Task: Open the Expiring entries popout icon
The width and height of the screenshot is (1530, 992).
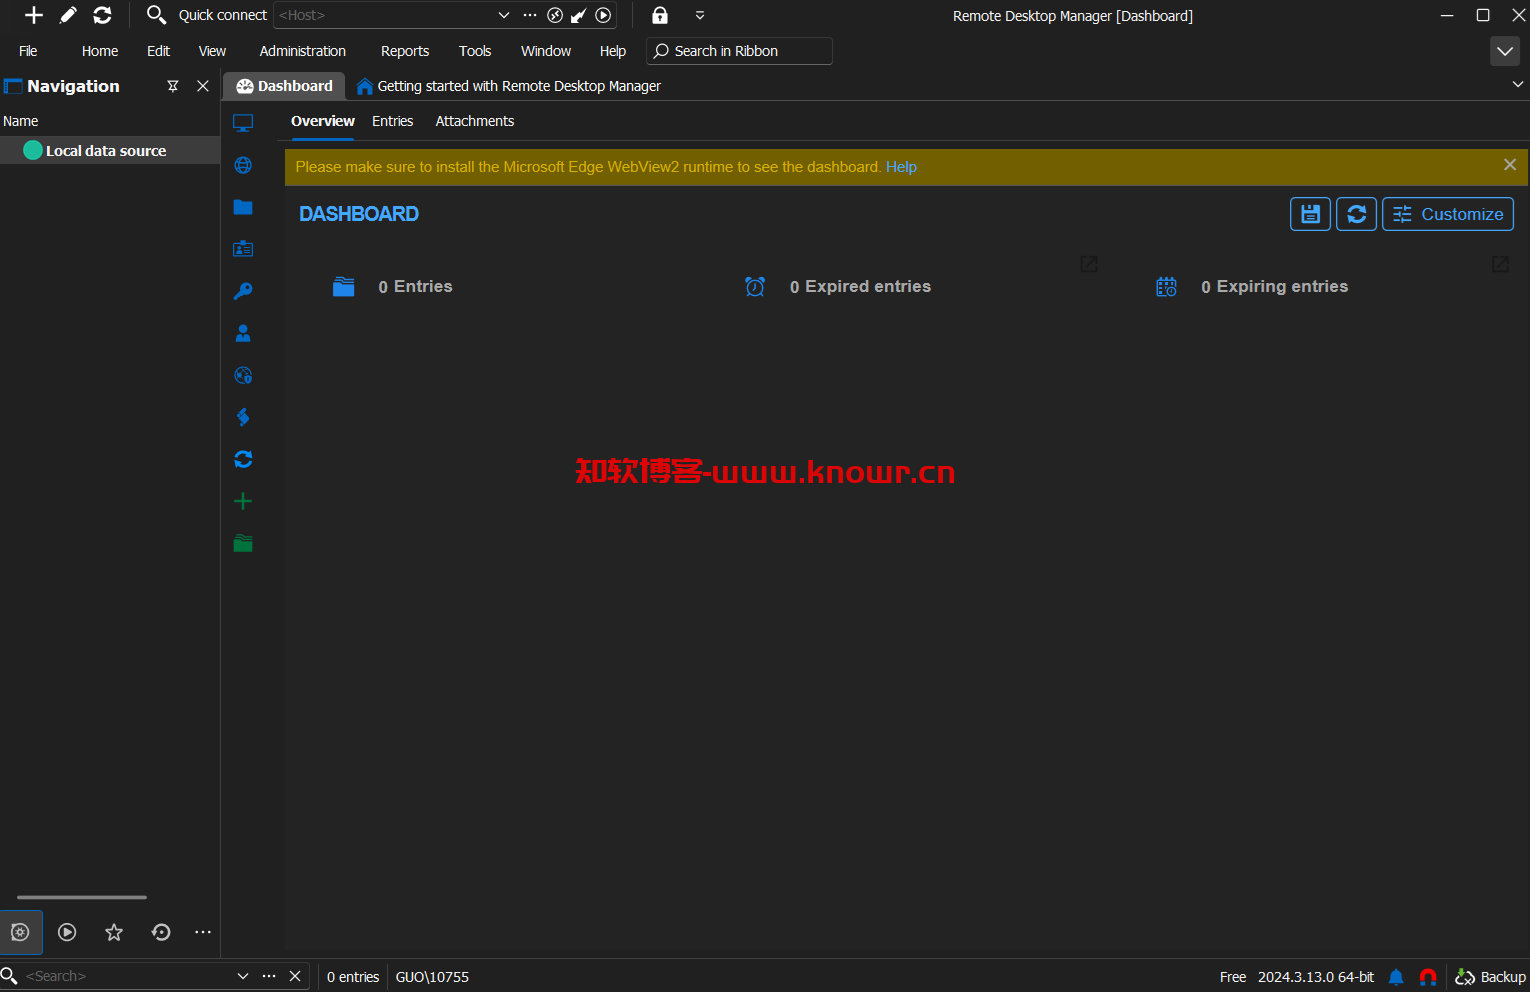Action: [x=1500, y=264]
